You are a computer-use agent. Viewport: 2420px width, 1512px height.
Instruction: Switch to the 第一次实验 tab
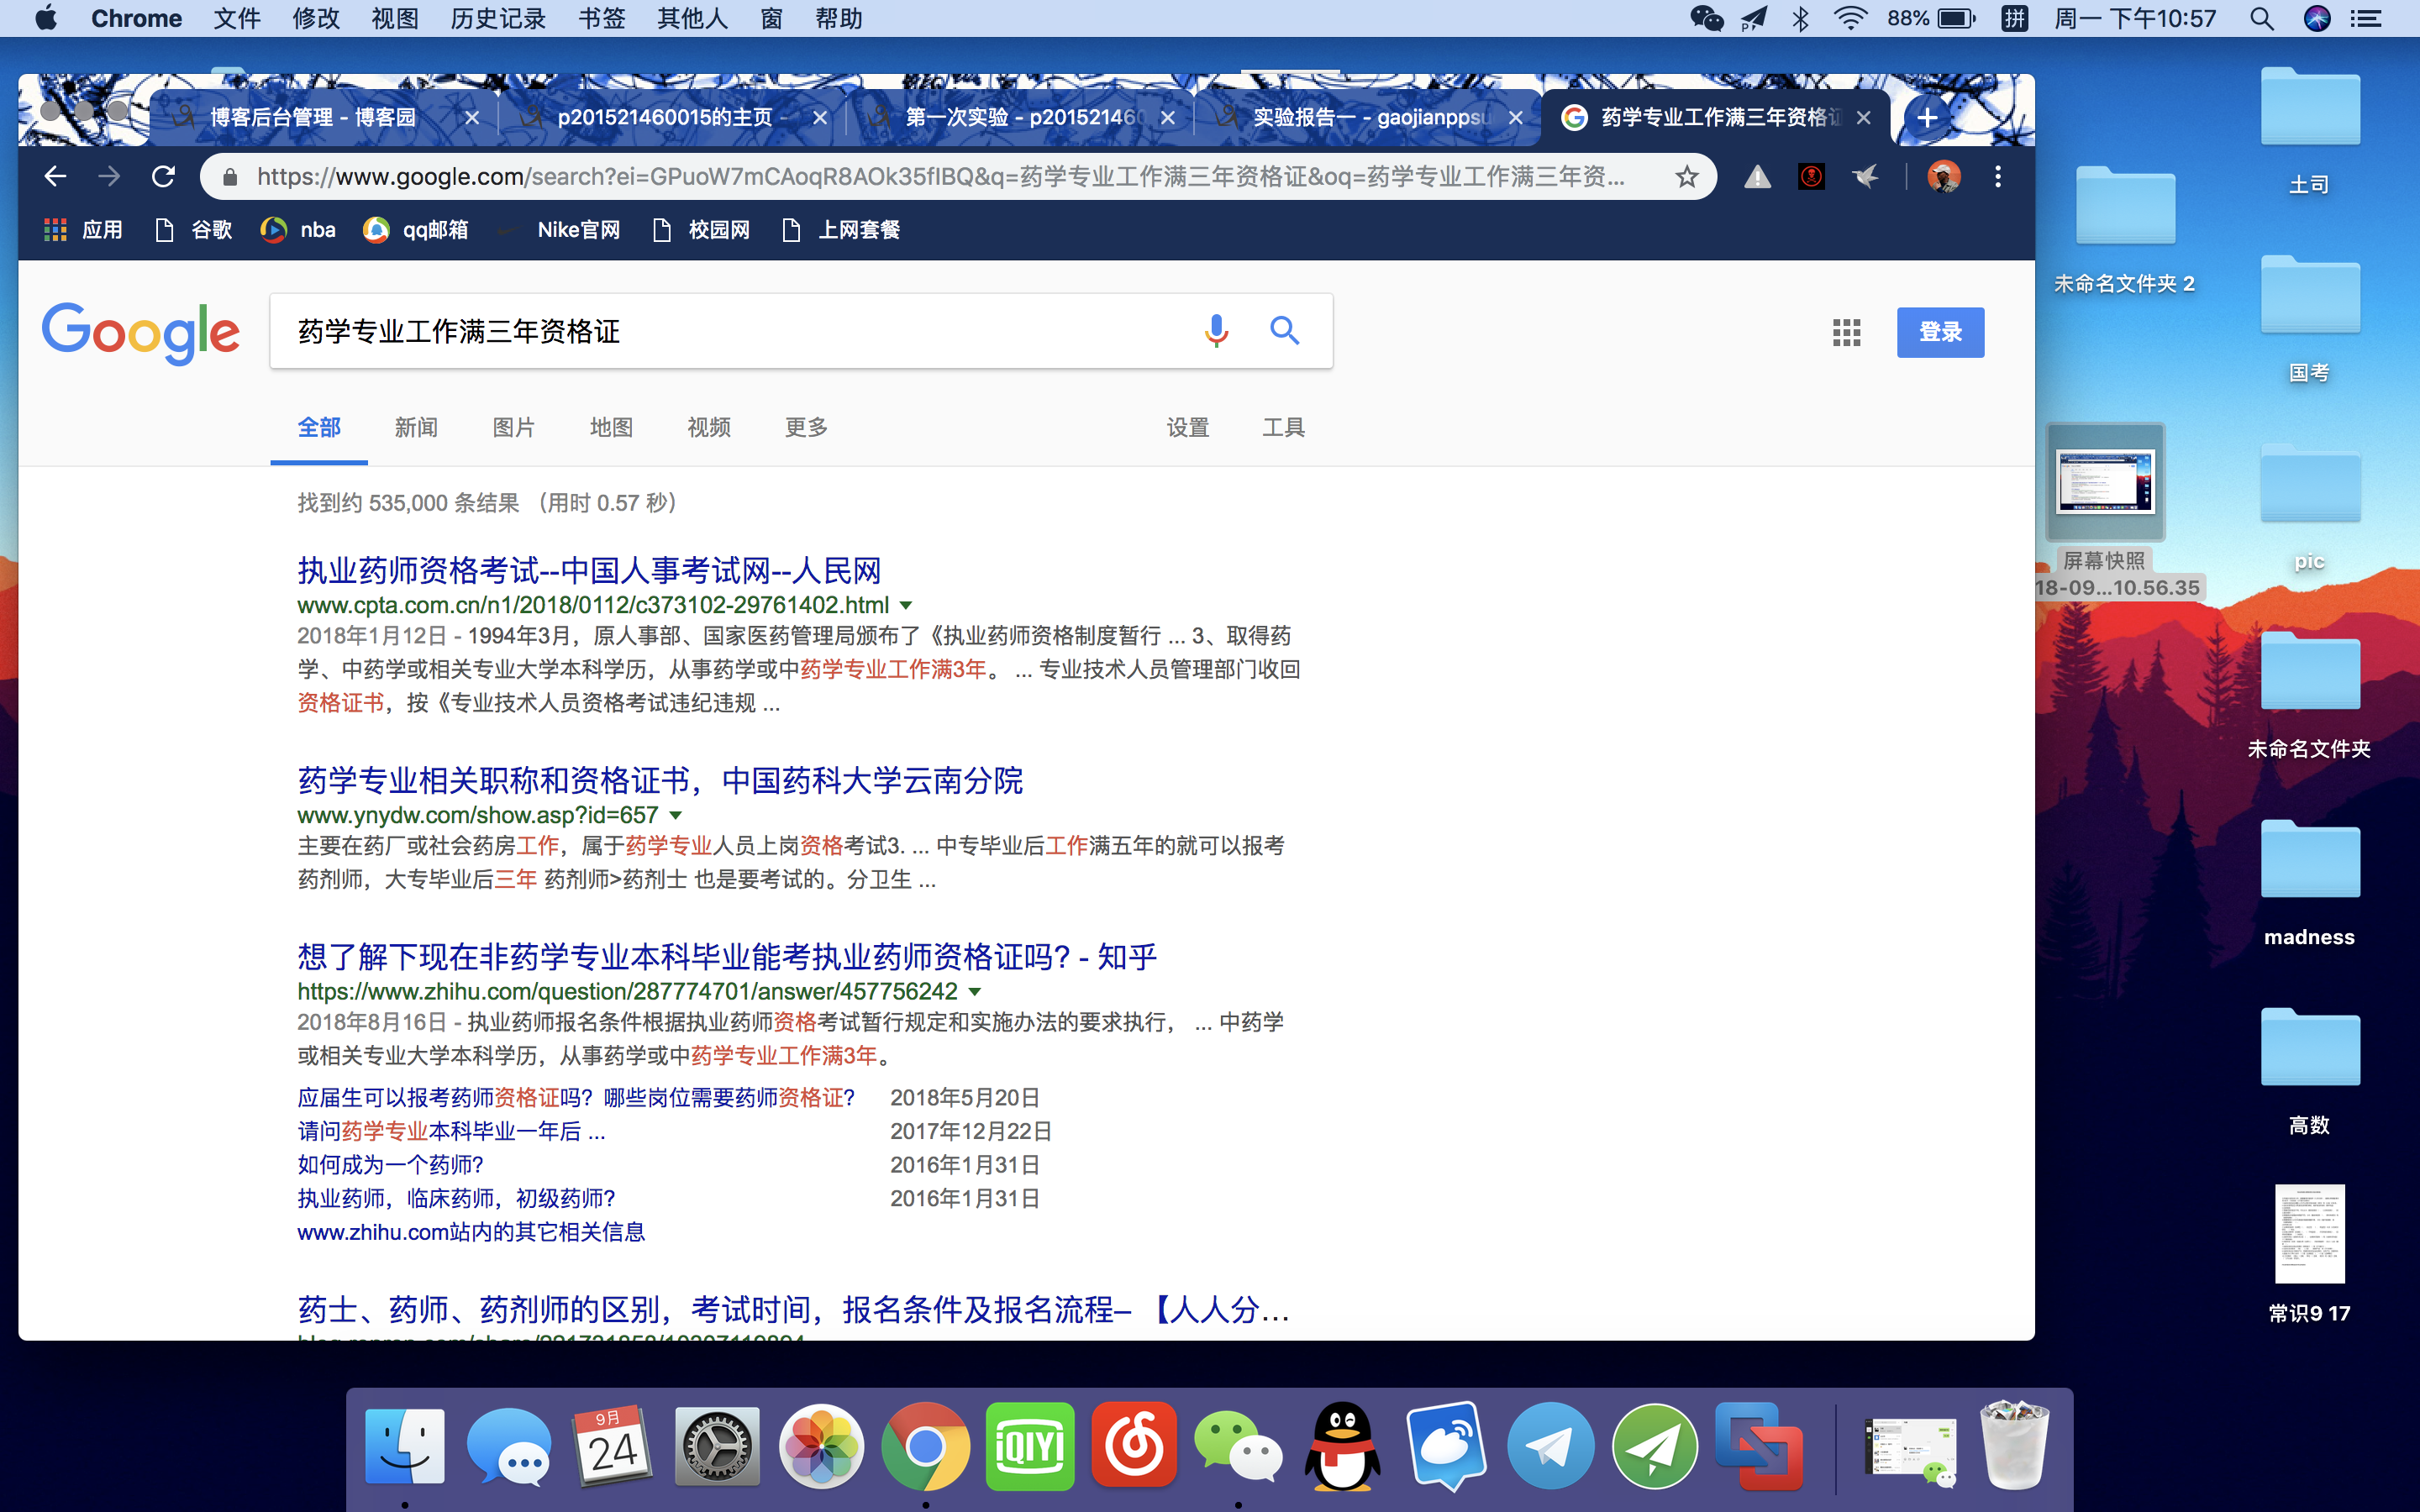pos(1020,118)
